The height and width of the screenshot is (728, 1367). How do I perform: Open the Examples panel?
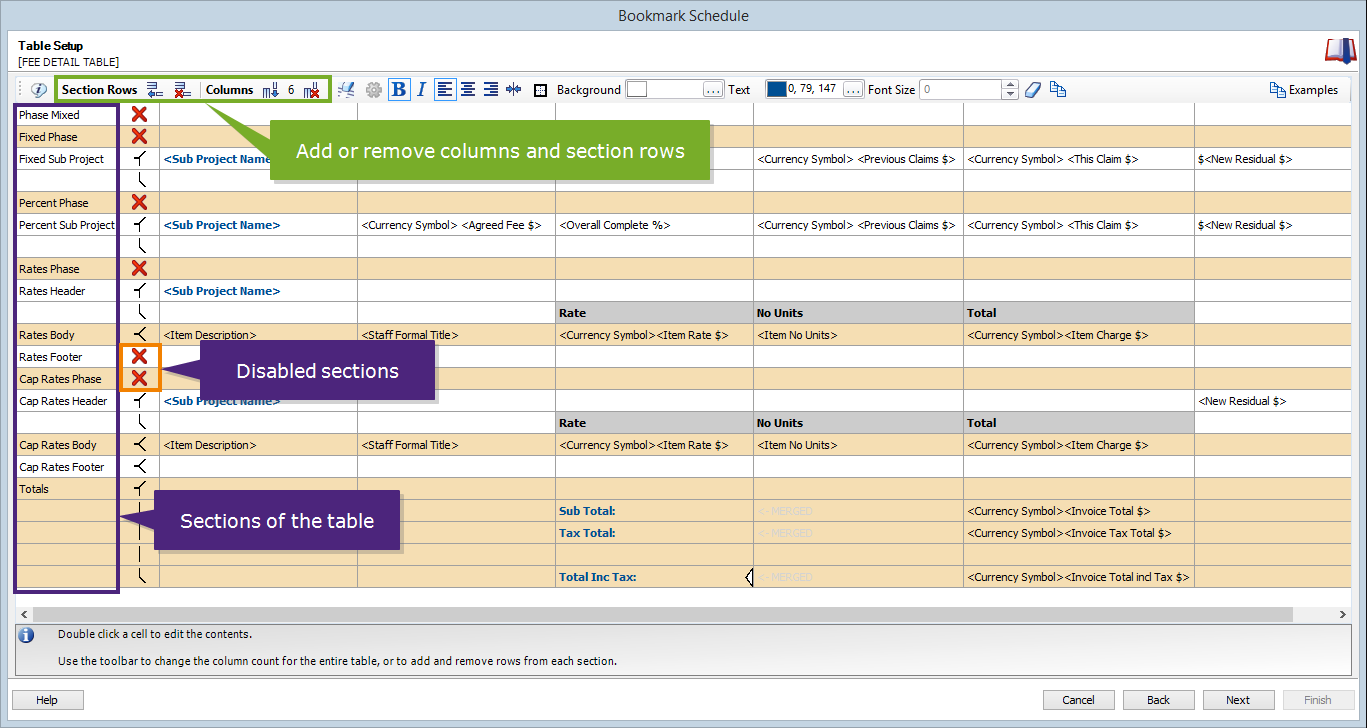1304,89
